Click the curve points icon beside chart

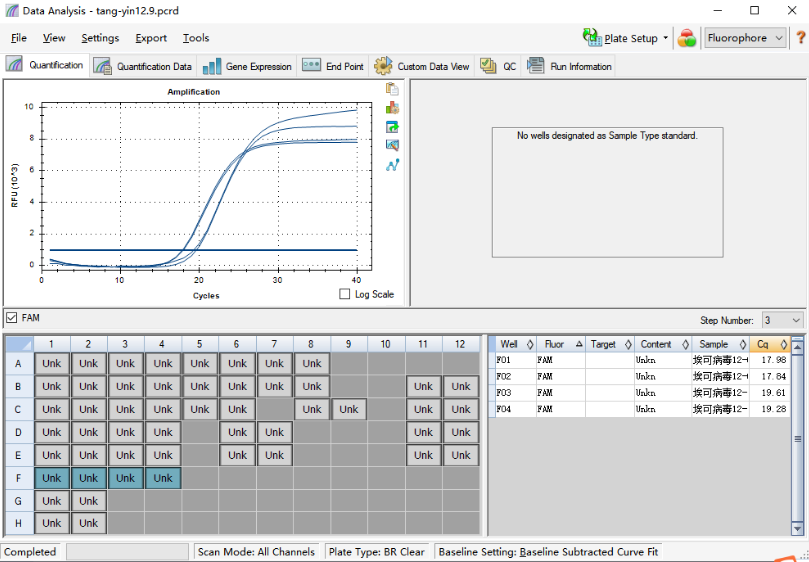392,165
